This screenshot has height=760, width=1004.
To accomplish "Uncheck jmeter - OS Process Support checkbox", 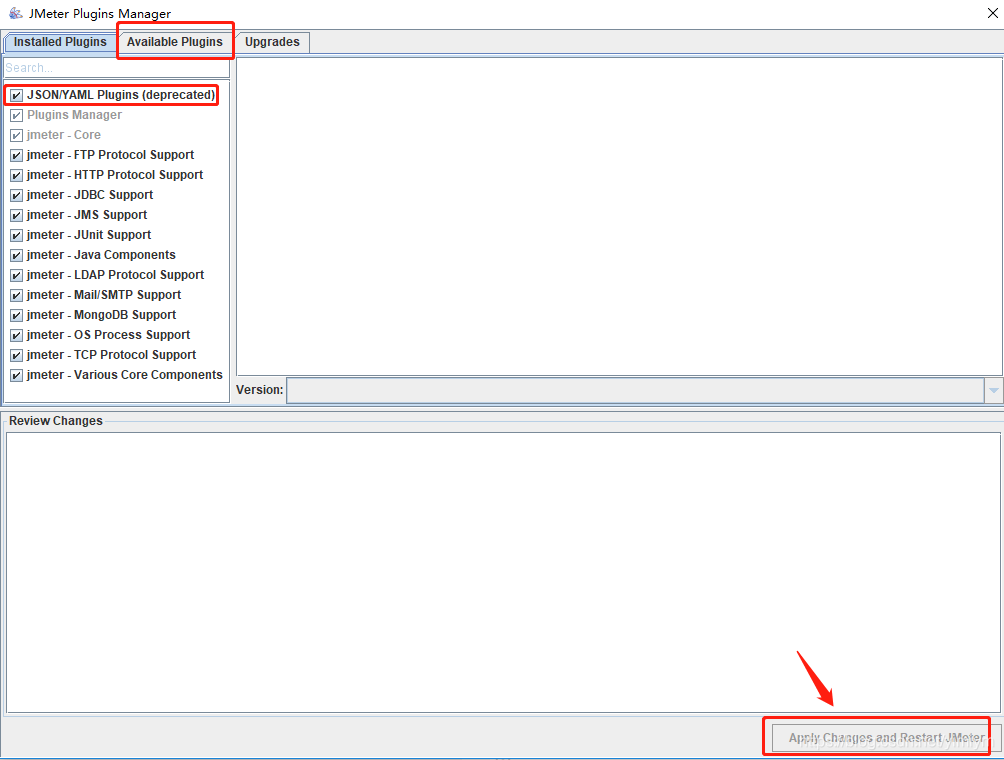I will click(x=17, y=336).
